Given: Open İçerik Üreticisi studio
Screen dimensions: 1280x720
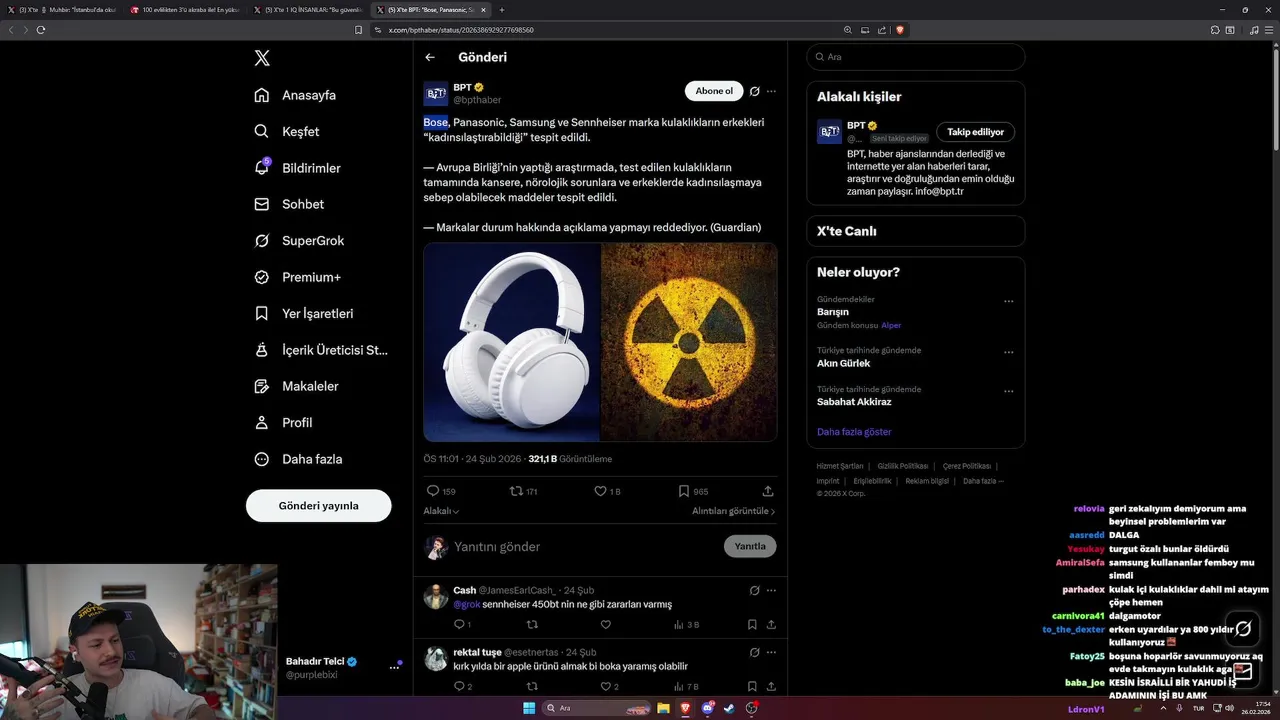Looking at the screenshot, I should (321, 350).
